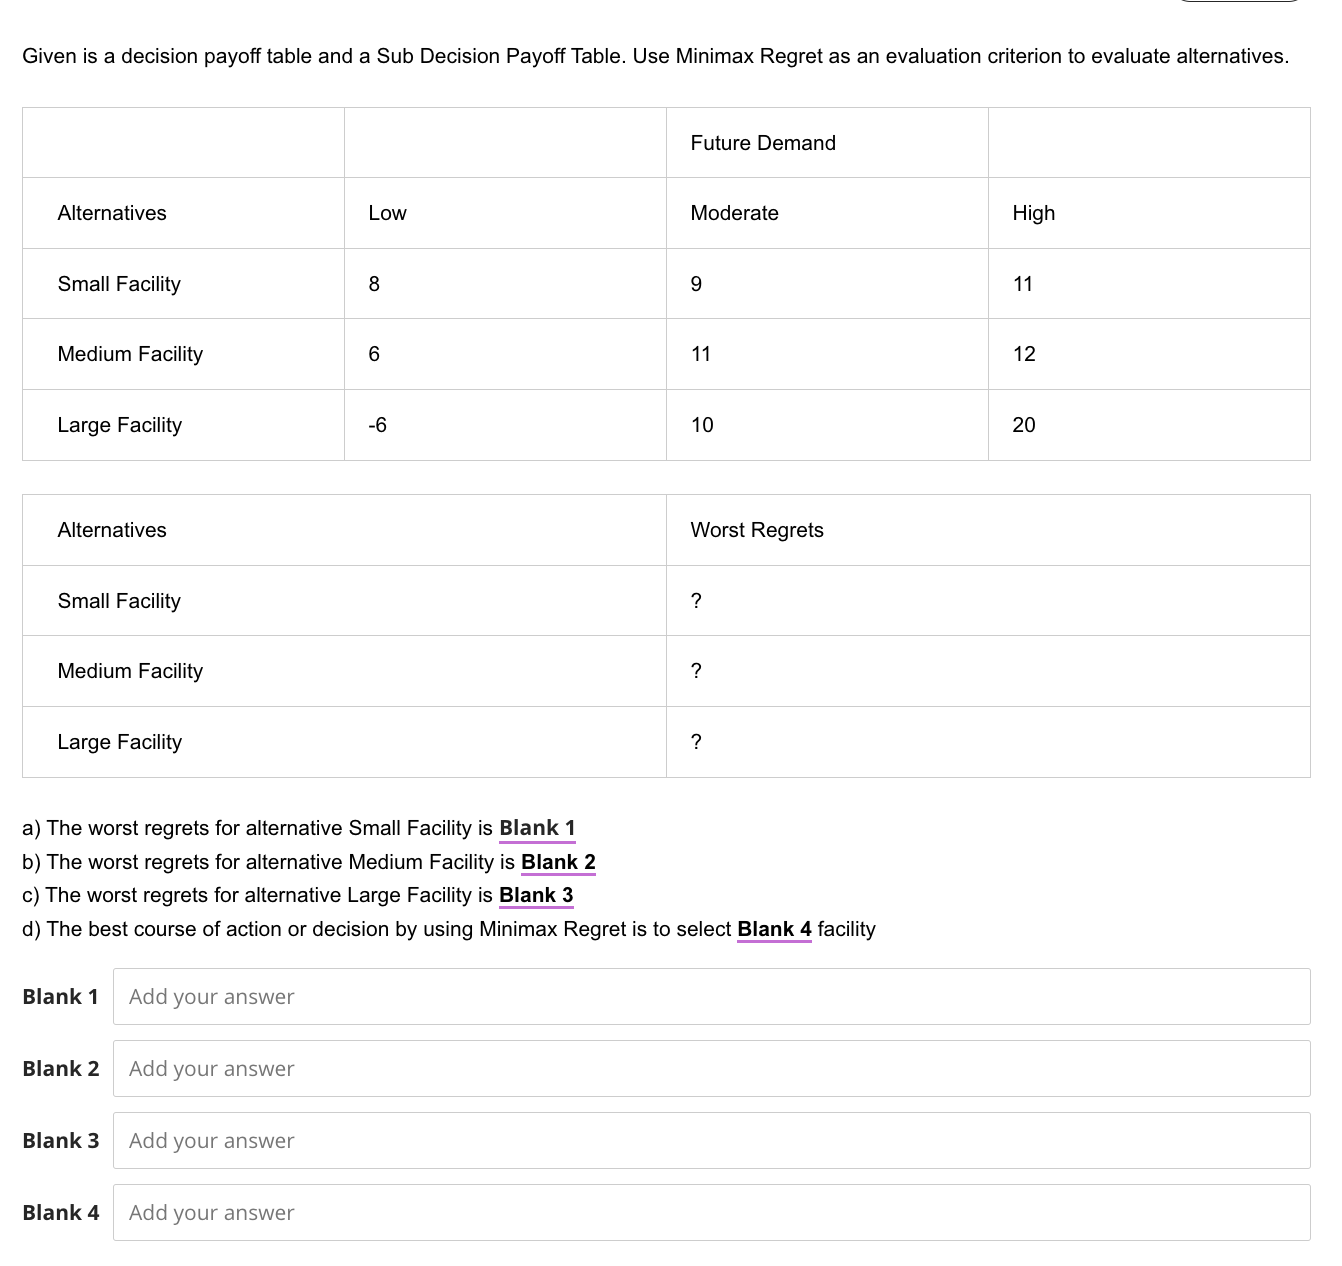This screenshot has width=1342, height=1266.
Task: Click into the Blank 4 answer field
Action: (710, 1212)
